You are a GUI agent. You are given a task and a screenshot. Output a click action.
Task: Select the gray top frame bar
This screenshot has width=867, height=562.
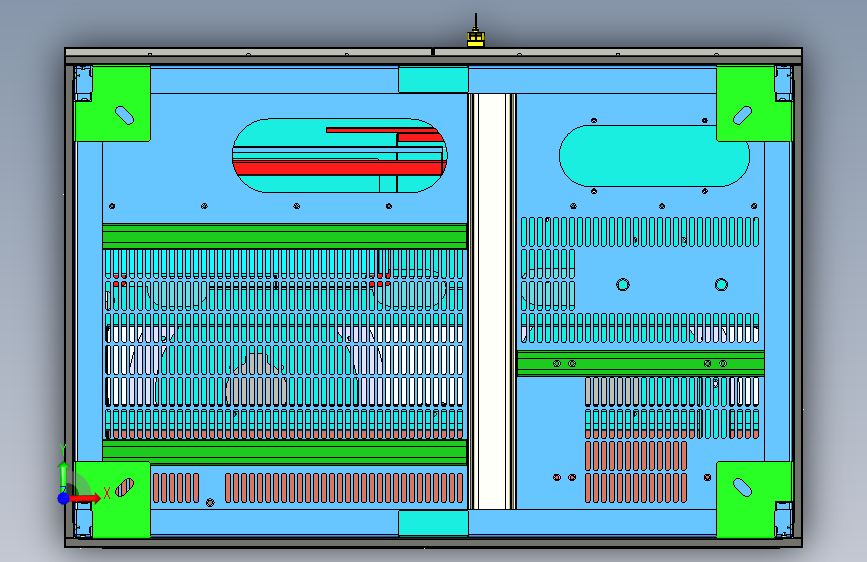[x=434, y=53]
